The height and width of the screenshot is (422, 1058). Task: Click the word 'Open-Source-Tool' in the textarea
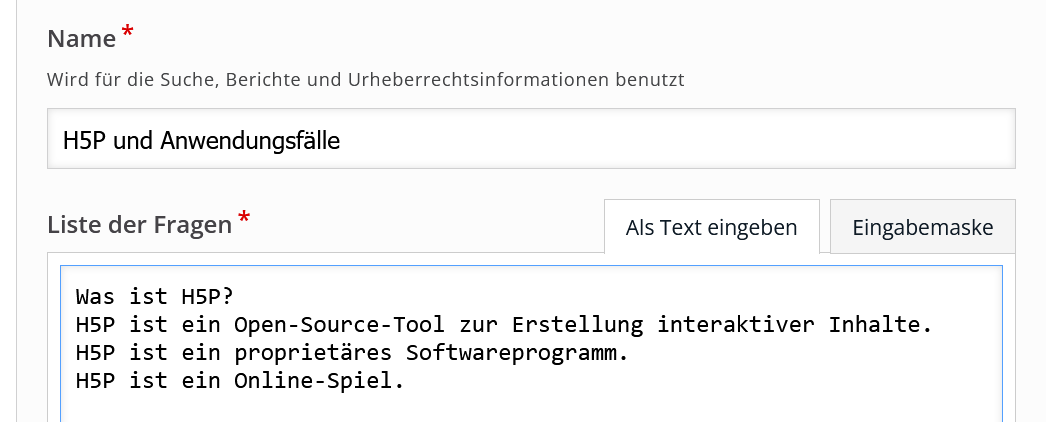(x=319, y=325)
